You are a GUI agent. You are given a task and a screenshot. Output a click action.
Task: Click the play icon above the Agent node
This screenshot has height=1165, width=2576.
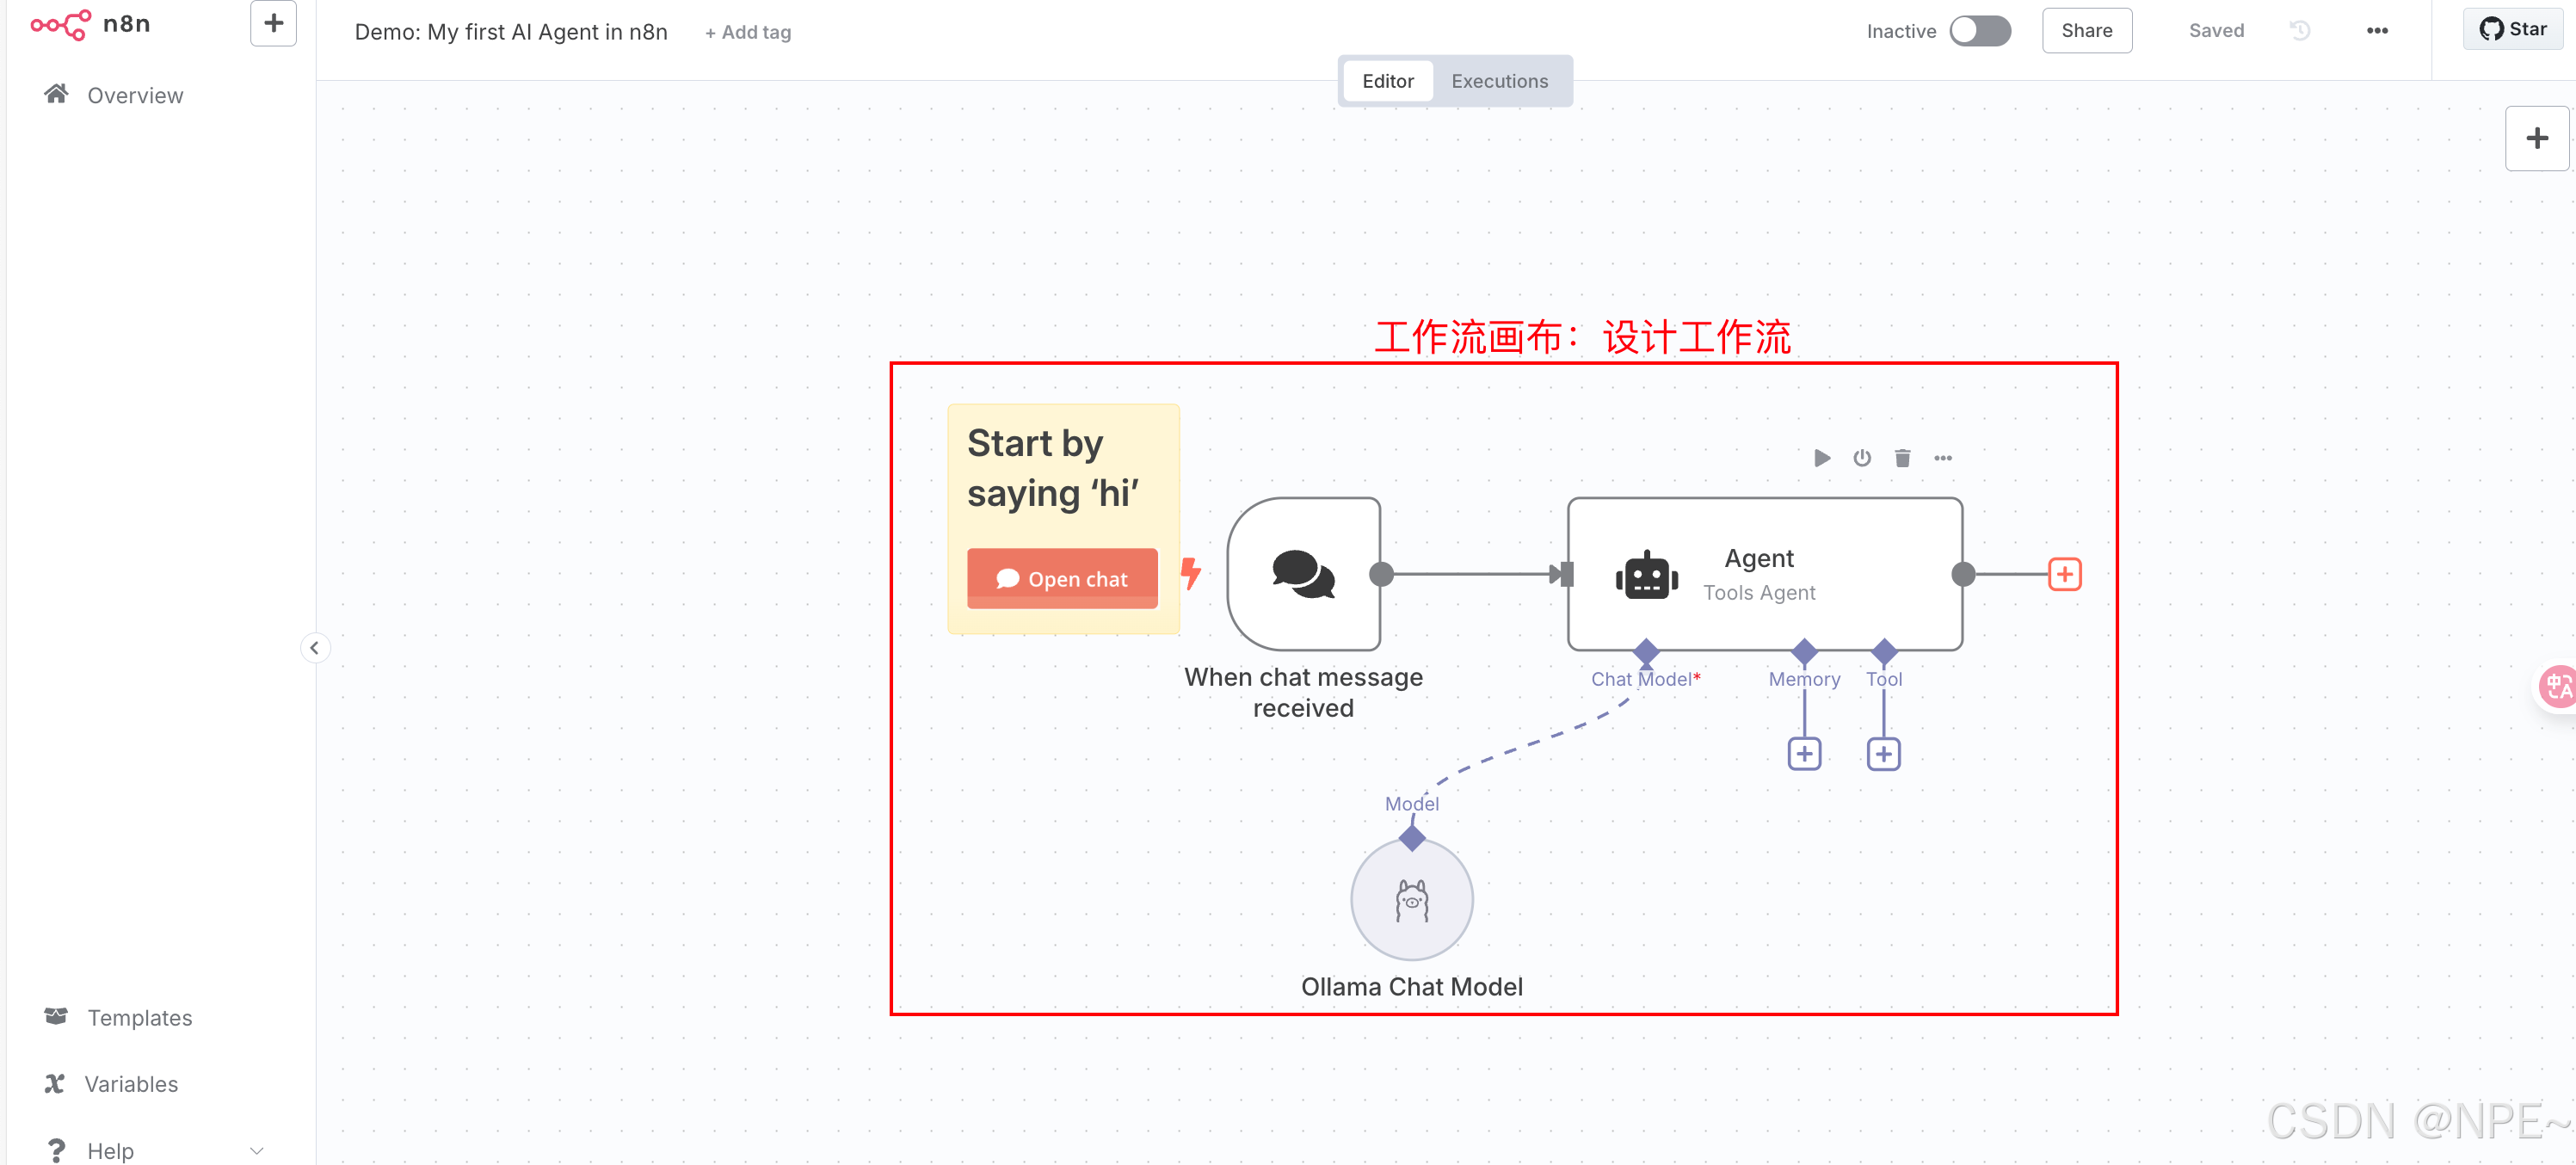coord(1822,458)
